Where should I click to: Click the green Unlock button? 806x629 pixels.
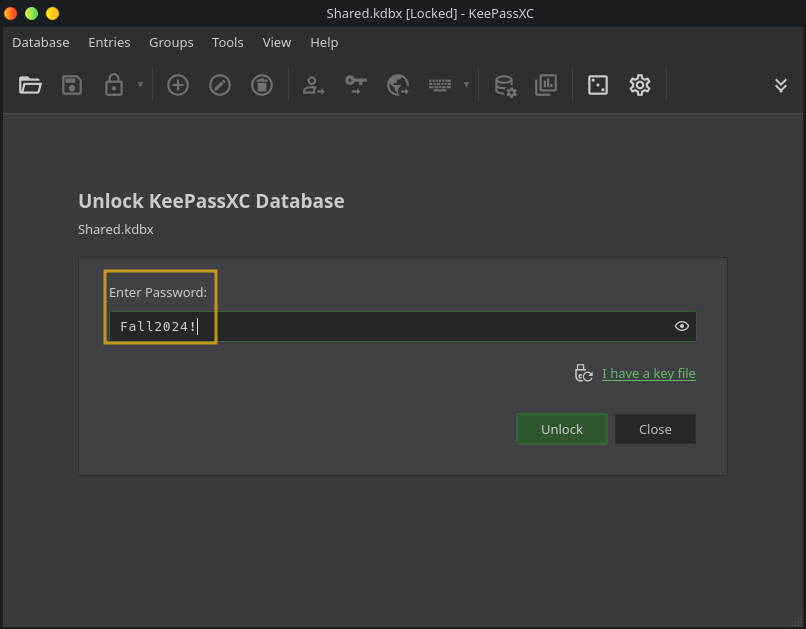click(x=562, y=429)
